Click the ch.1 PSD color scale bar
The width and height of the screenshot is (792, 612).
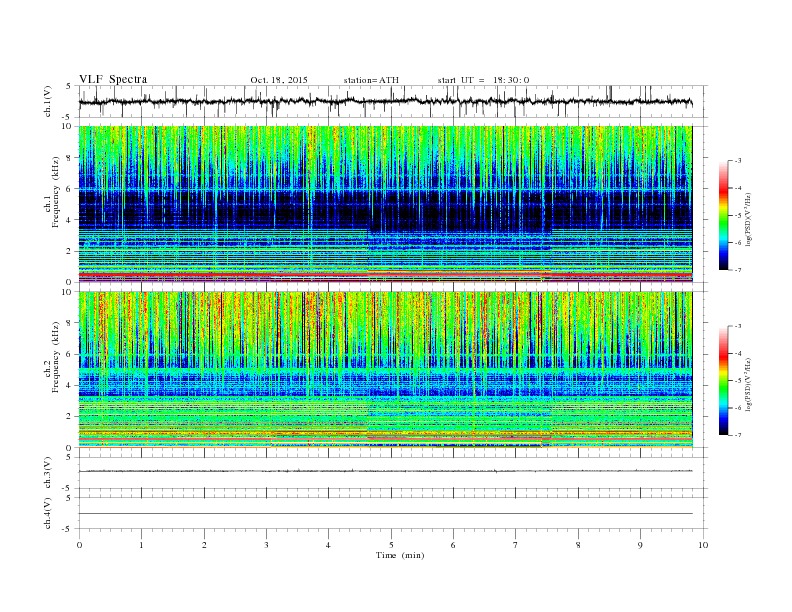tap(723, 215)
